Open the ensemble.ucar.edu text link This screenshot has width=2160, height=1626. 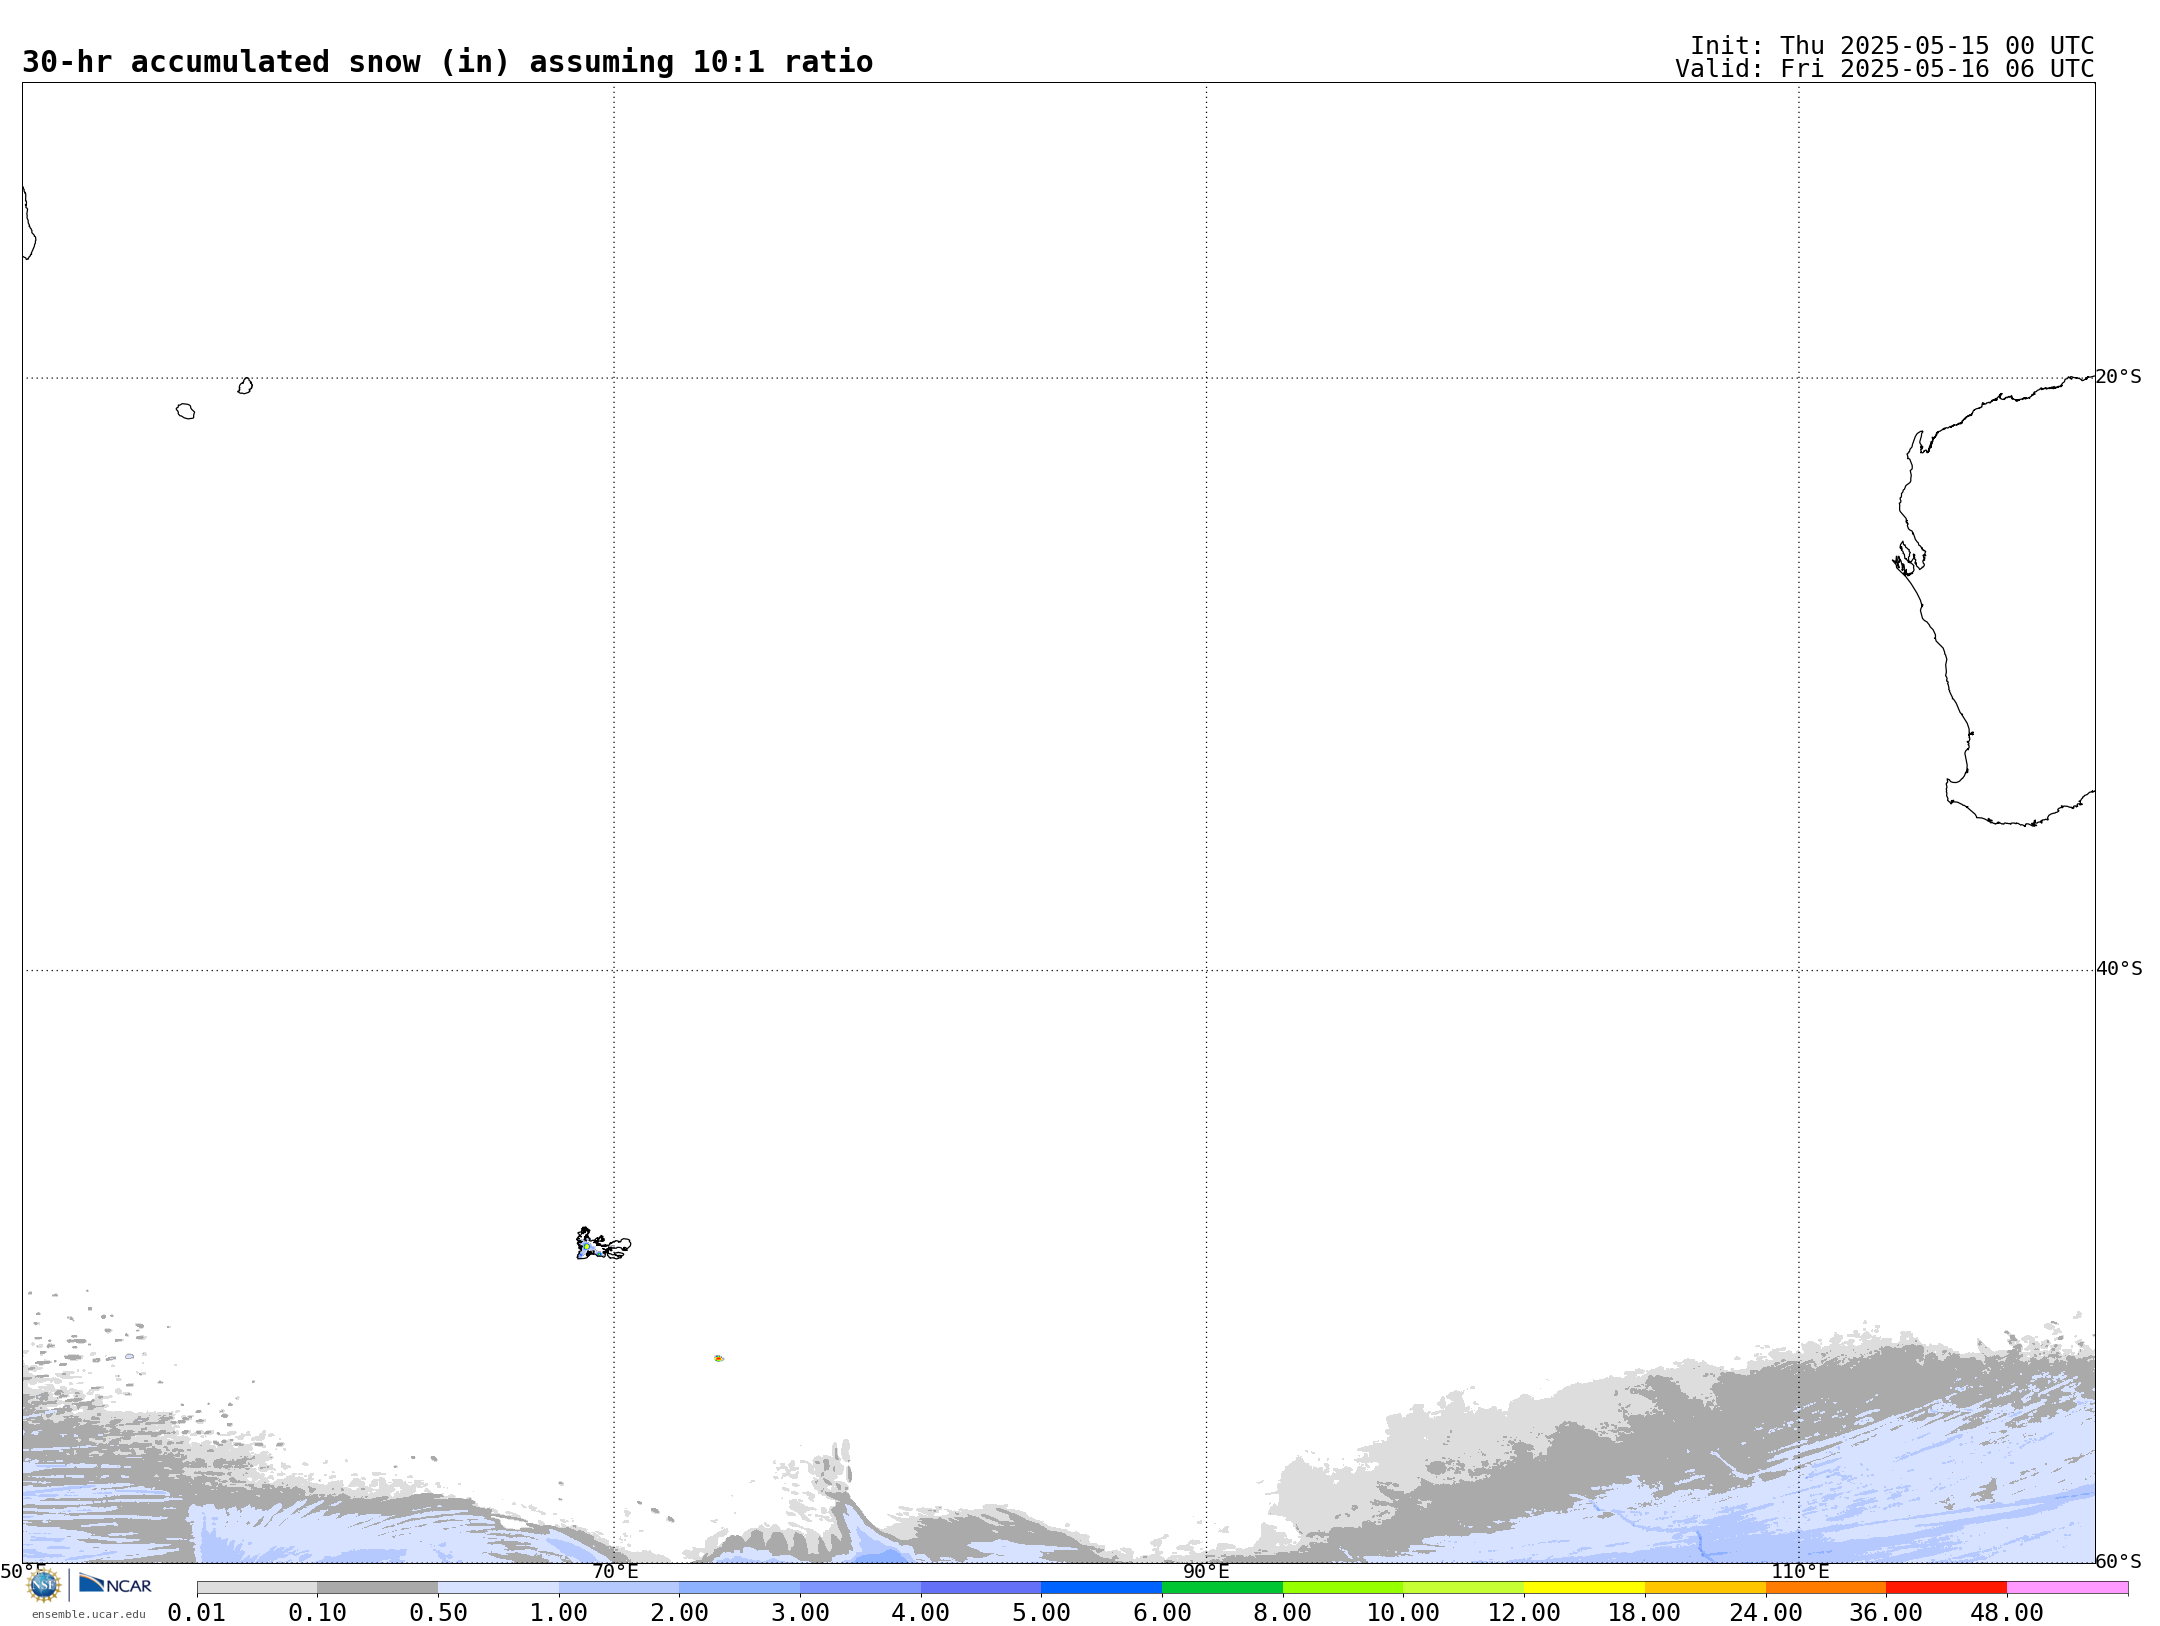pyautogui.click(x=88, y=1614)
